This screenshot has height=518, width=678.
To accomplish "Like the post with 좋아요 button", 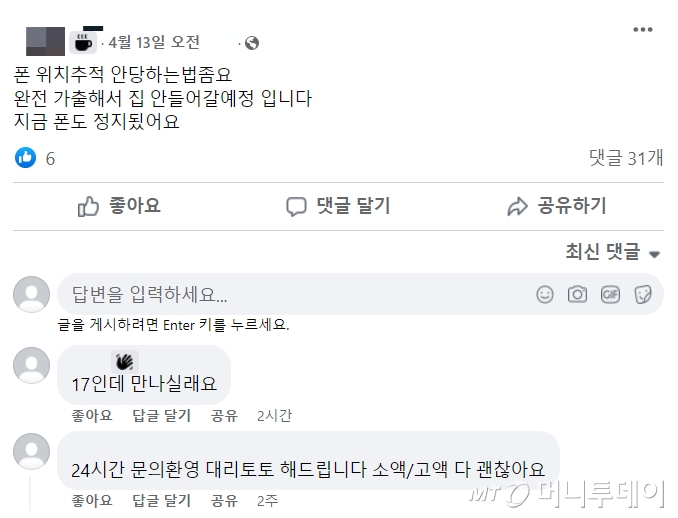I will click(119, 206).
